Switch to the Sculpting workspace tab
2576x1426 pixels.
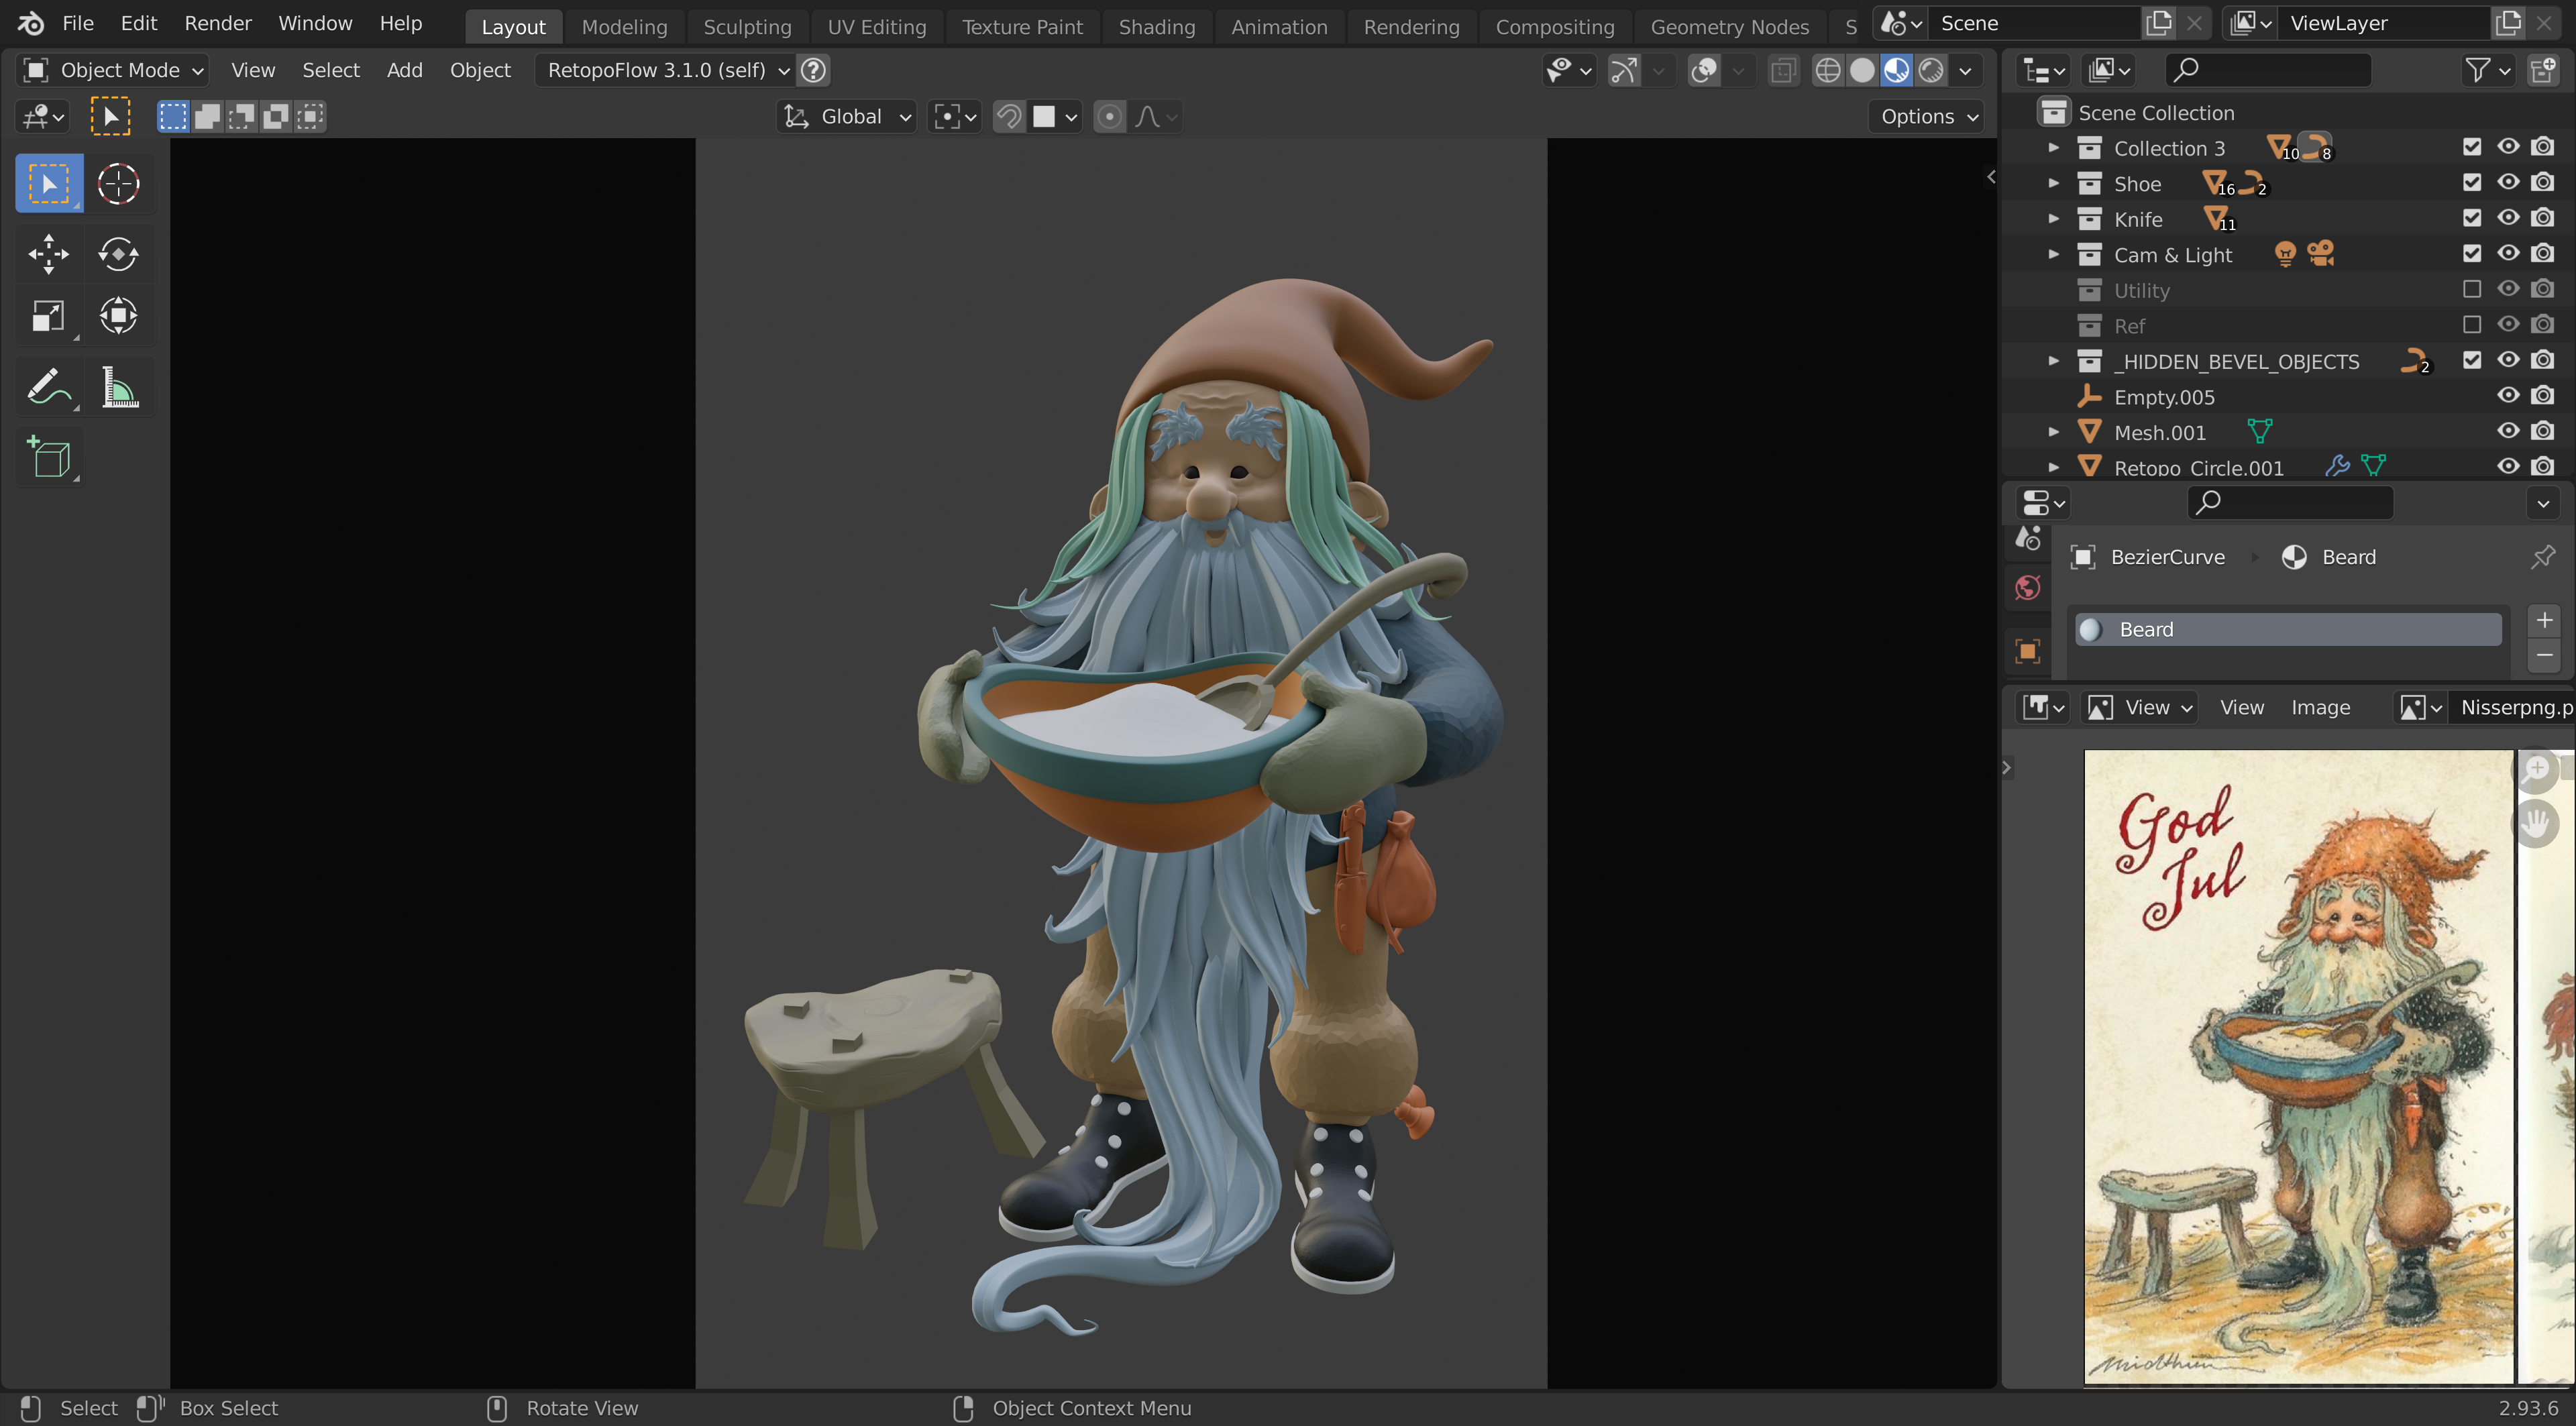pos(746,27)
